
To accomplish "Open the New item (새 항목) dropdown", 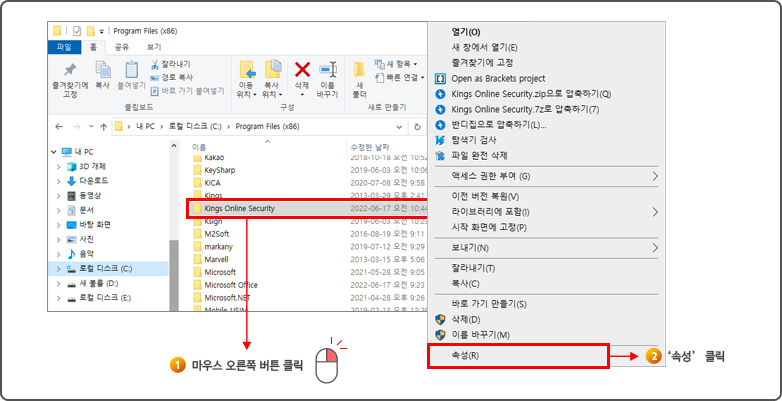I will tap(396, 64).
